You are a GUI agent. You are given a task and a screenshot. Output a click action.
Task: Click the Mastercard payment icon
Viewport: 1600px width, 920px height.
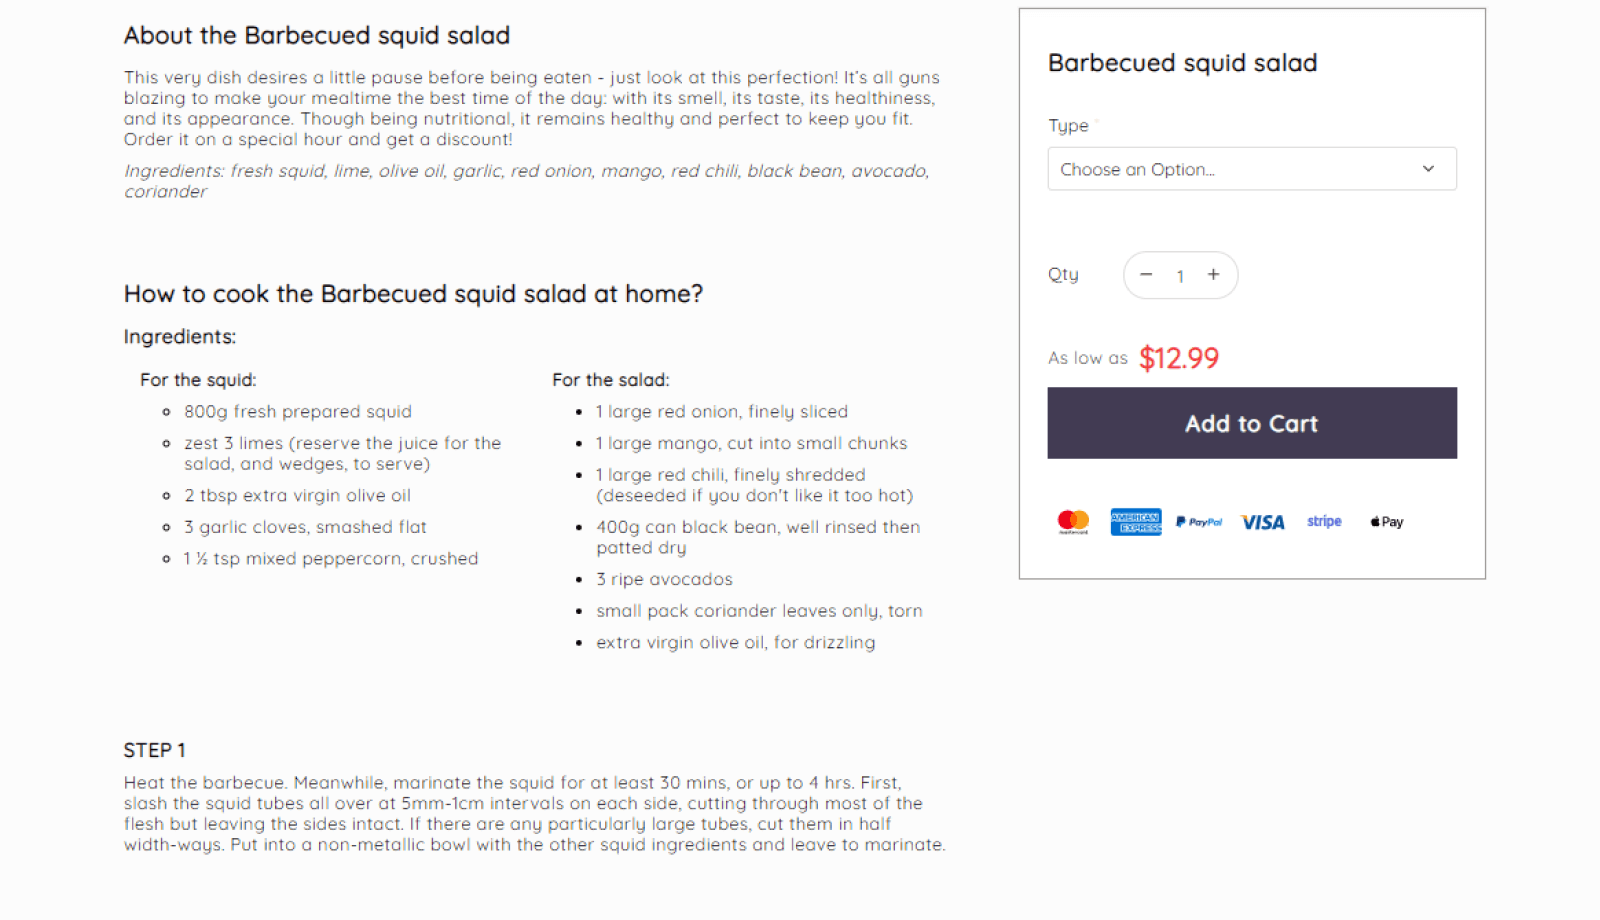1073,521
